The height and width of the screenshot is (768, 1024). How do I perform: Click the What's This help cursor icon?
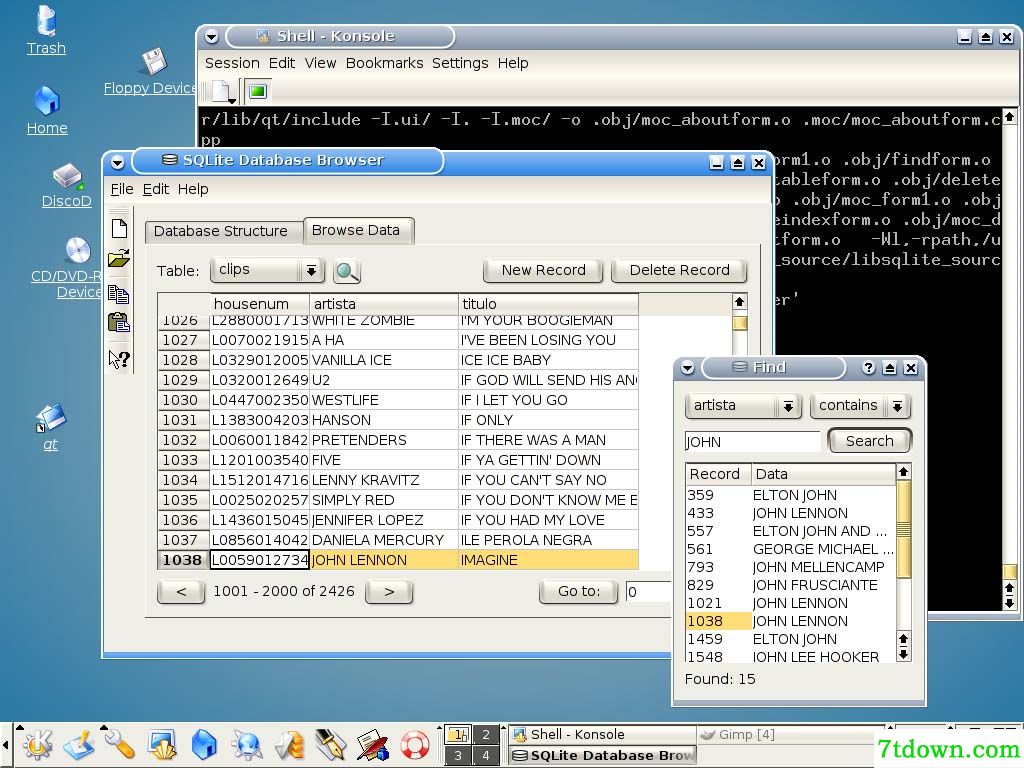pyautogui.click(x=119, y=359)
